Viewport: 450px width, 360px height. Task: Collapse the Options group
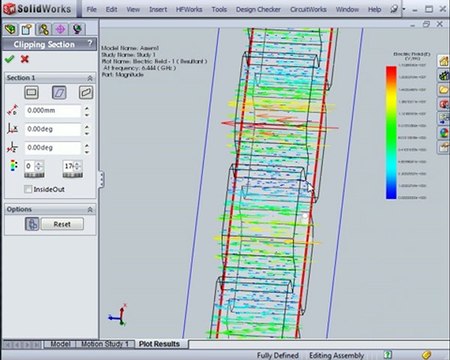[x=90, y=209]
